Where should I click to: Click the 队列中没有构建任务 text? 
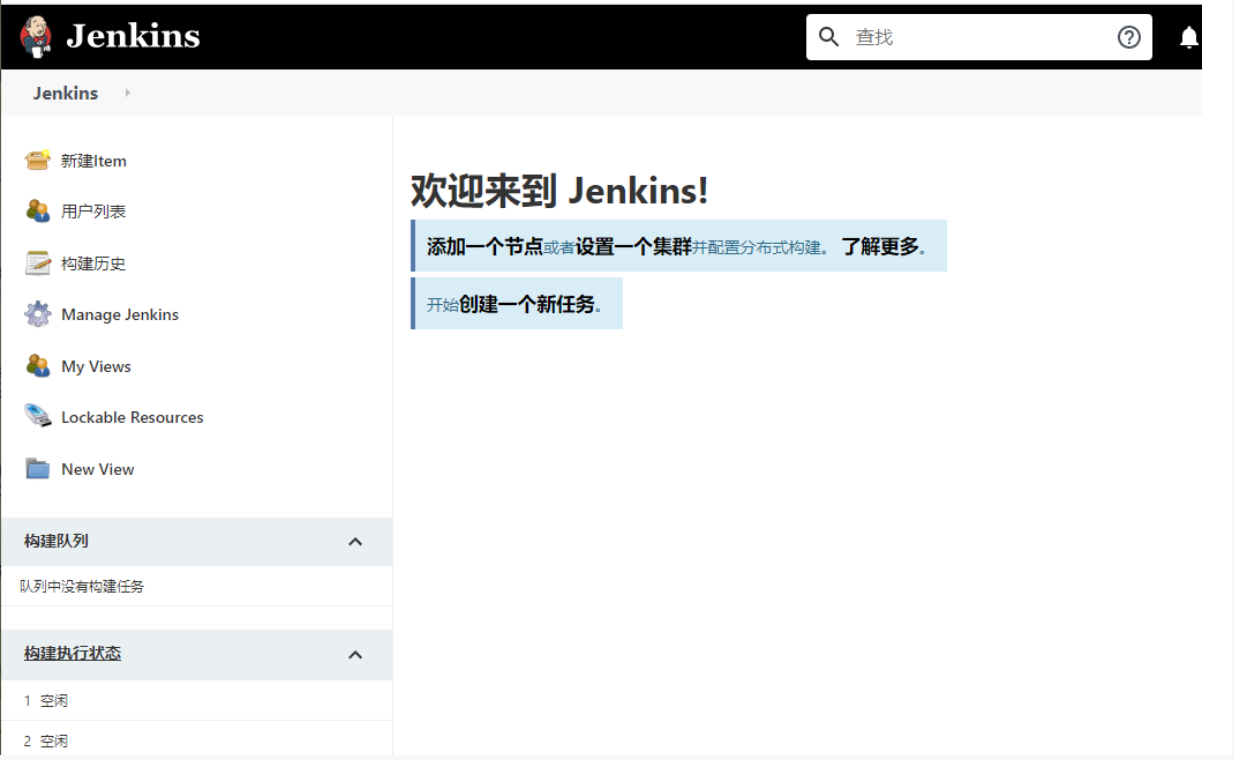point(82,587)
